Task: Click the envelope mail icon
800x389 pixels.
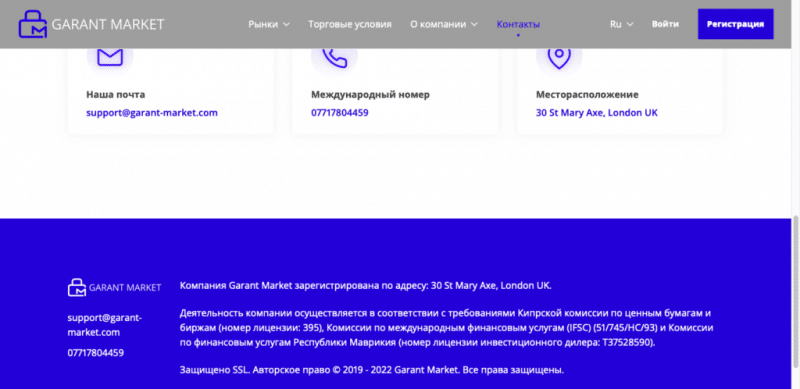Action: click(110, 56)
